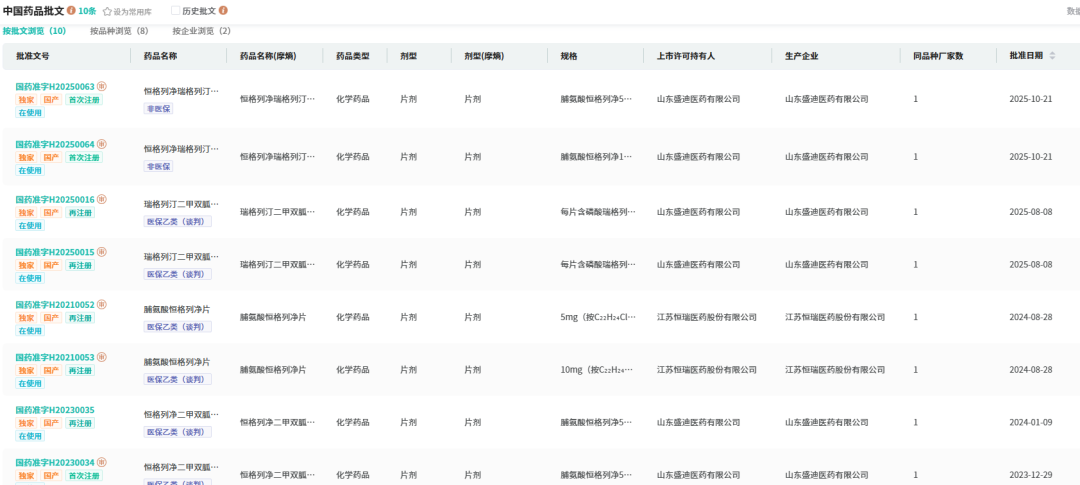Click the star icon for 设为常用库
The image size is (1080, 485).
tap(108, 11)
